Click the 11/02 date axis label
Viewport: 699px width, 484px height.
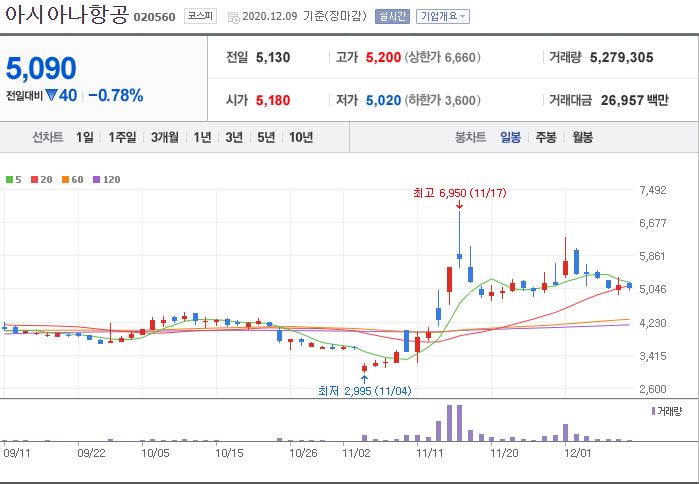[356, 453]
